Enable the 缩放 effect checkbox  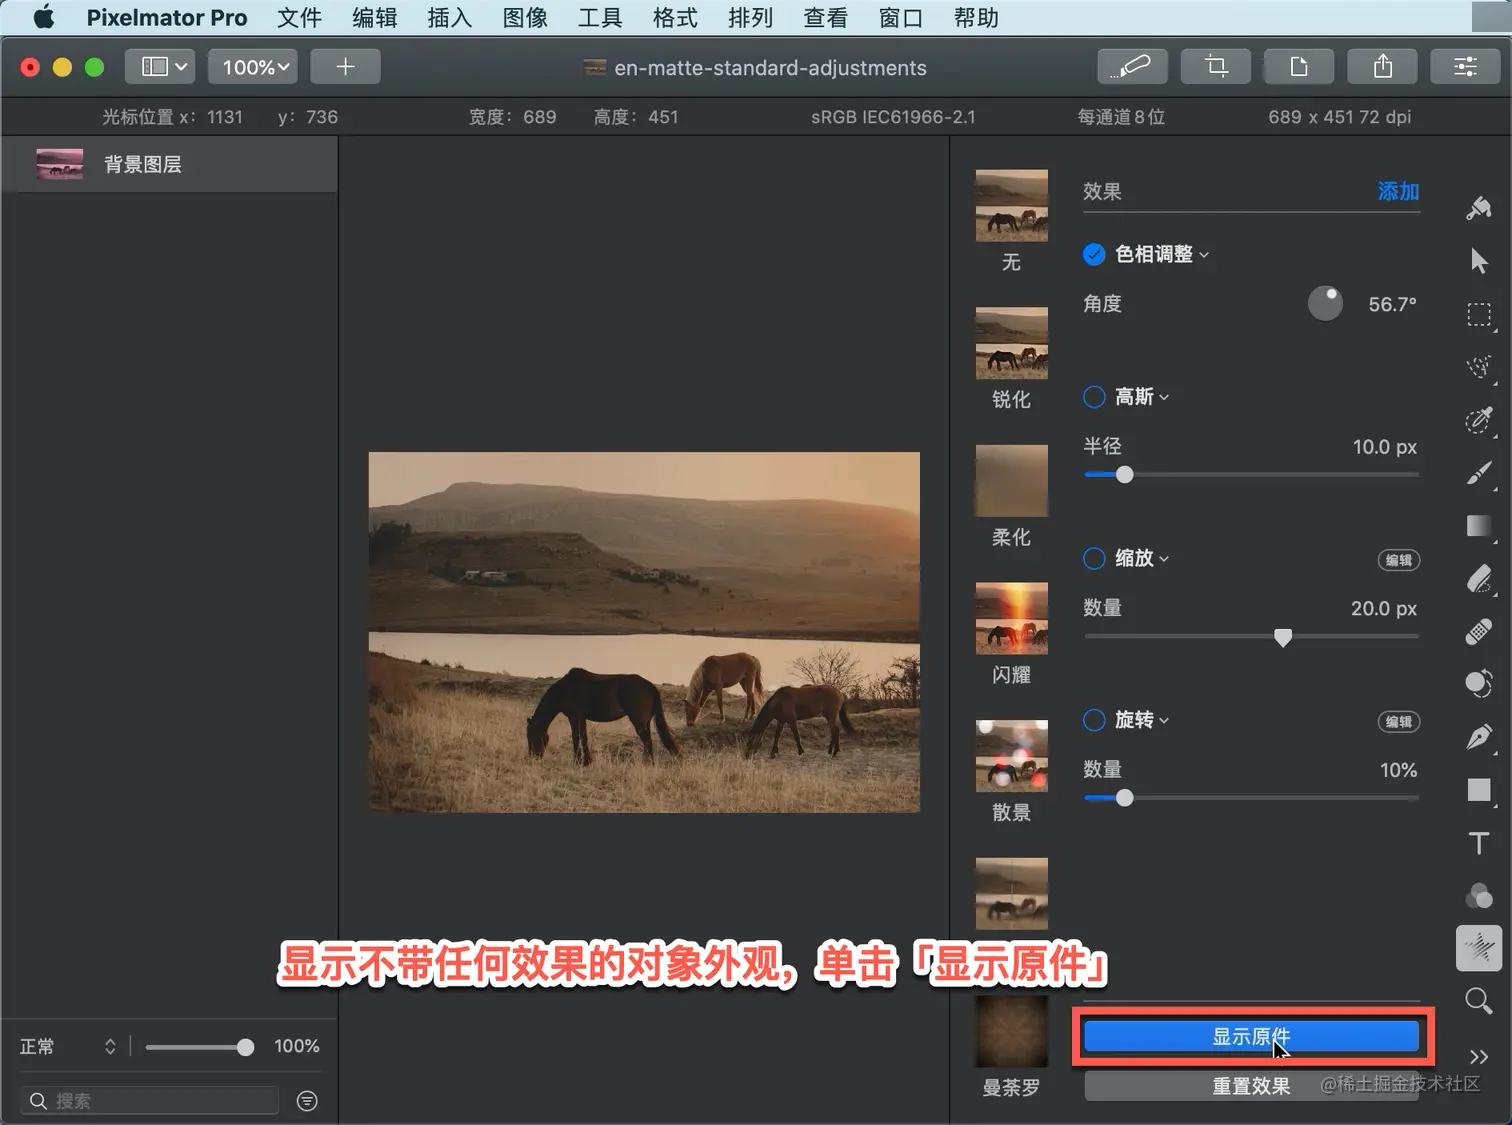coord(1094,558)
